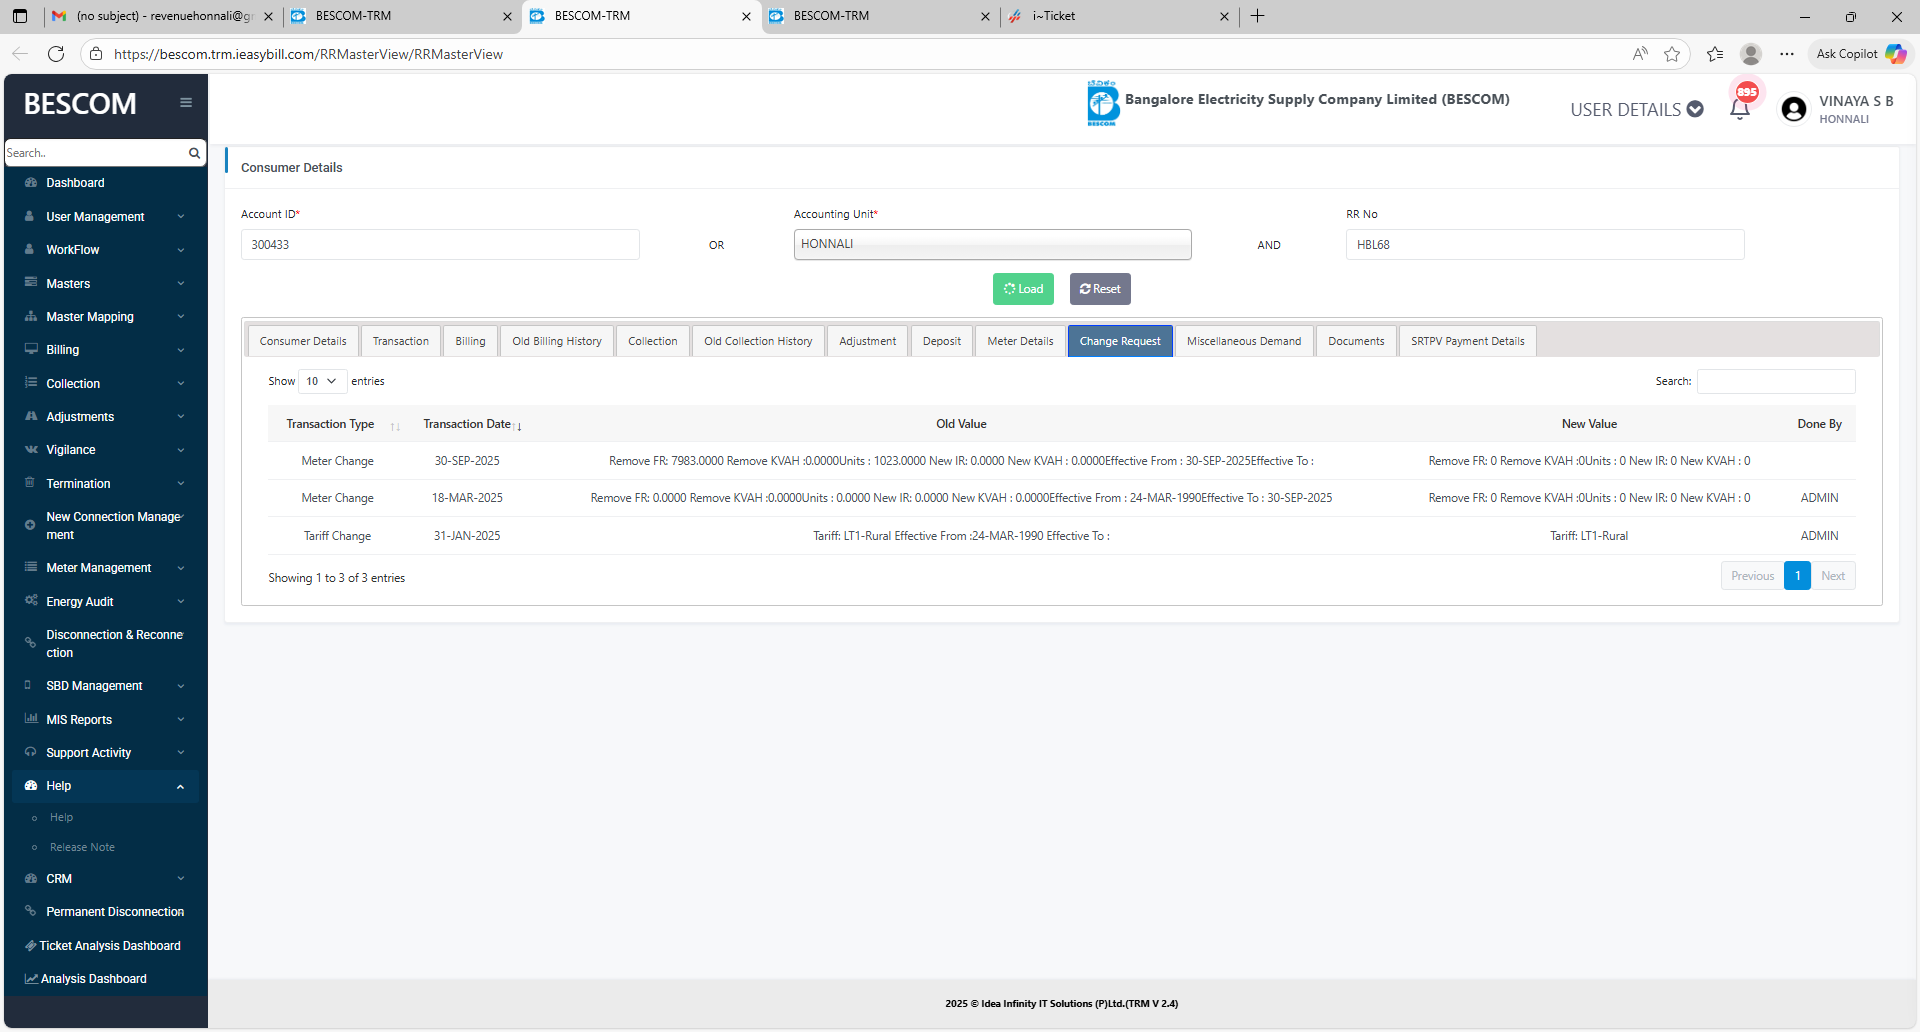
Task: Expand User Management menu
Action: pyautogui.click(x=104, y=217)
